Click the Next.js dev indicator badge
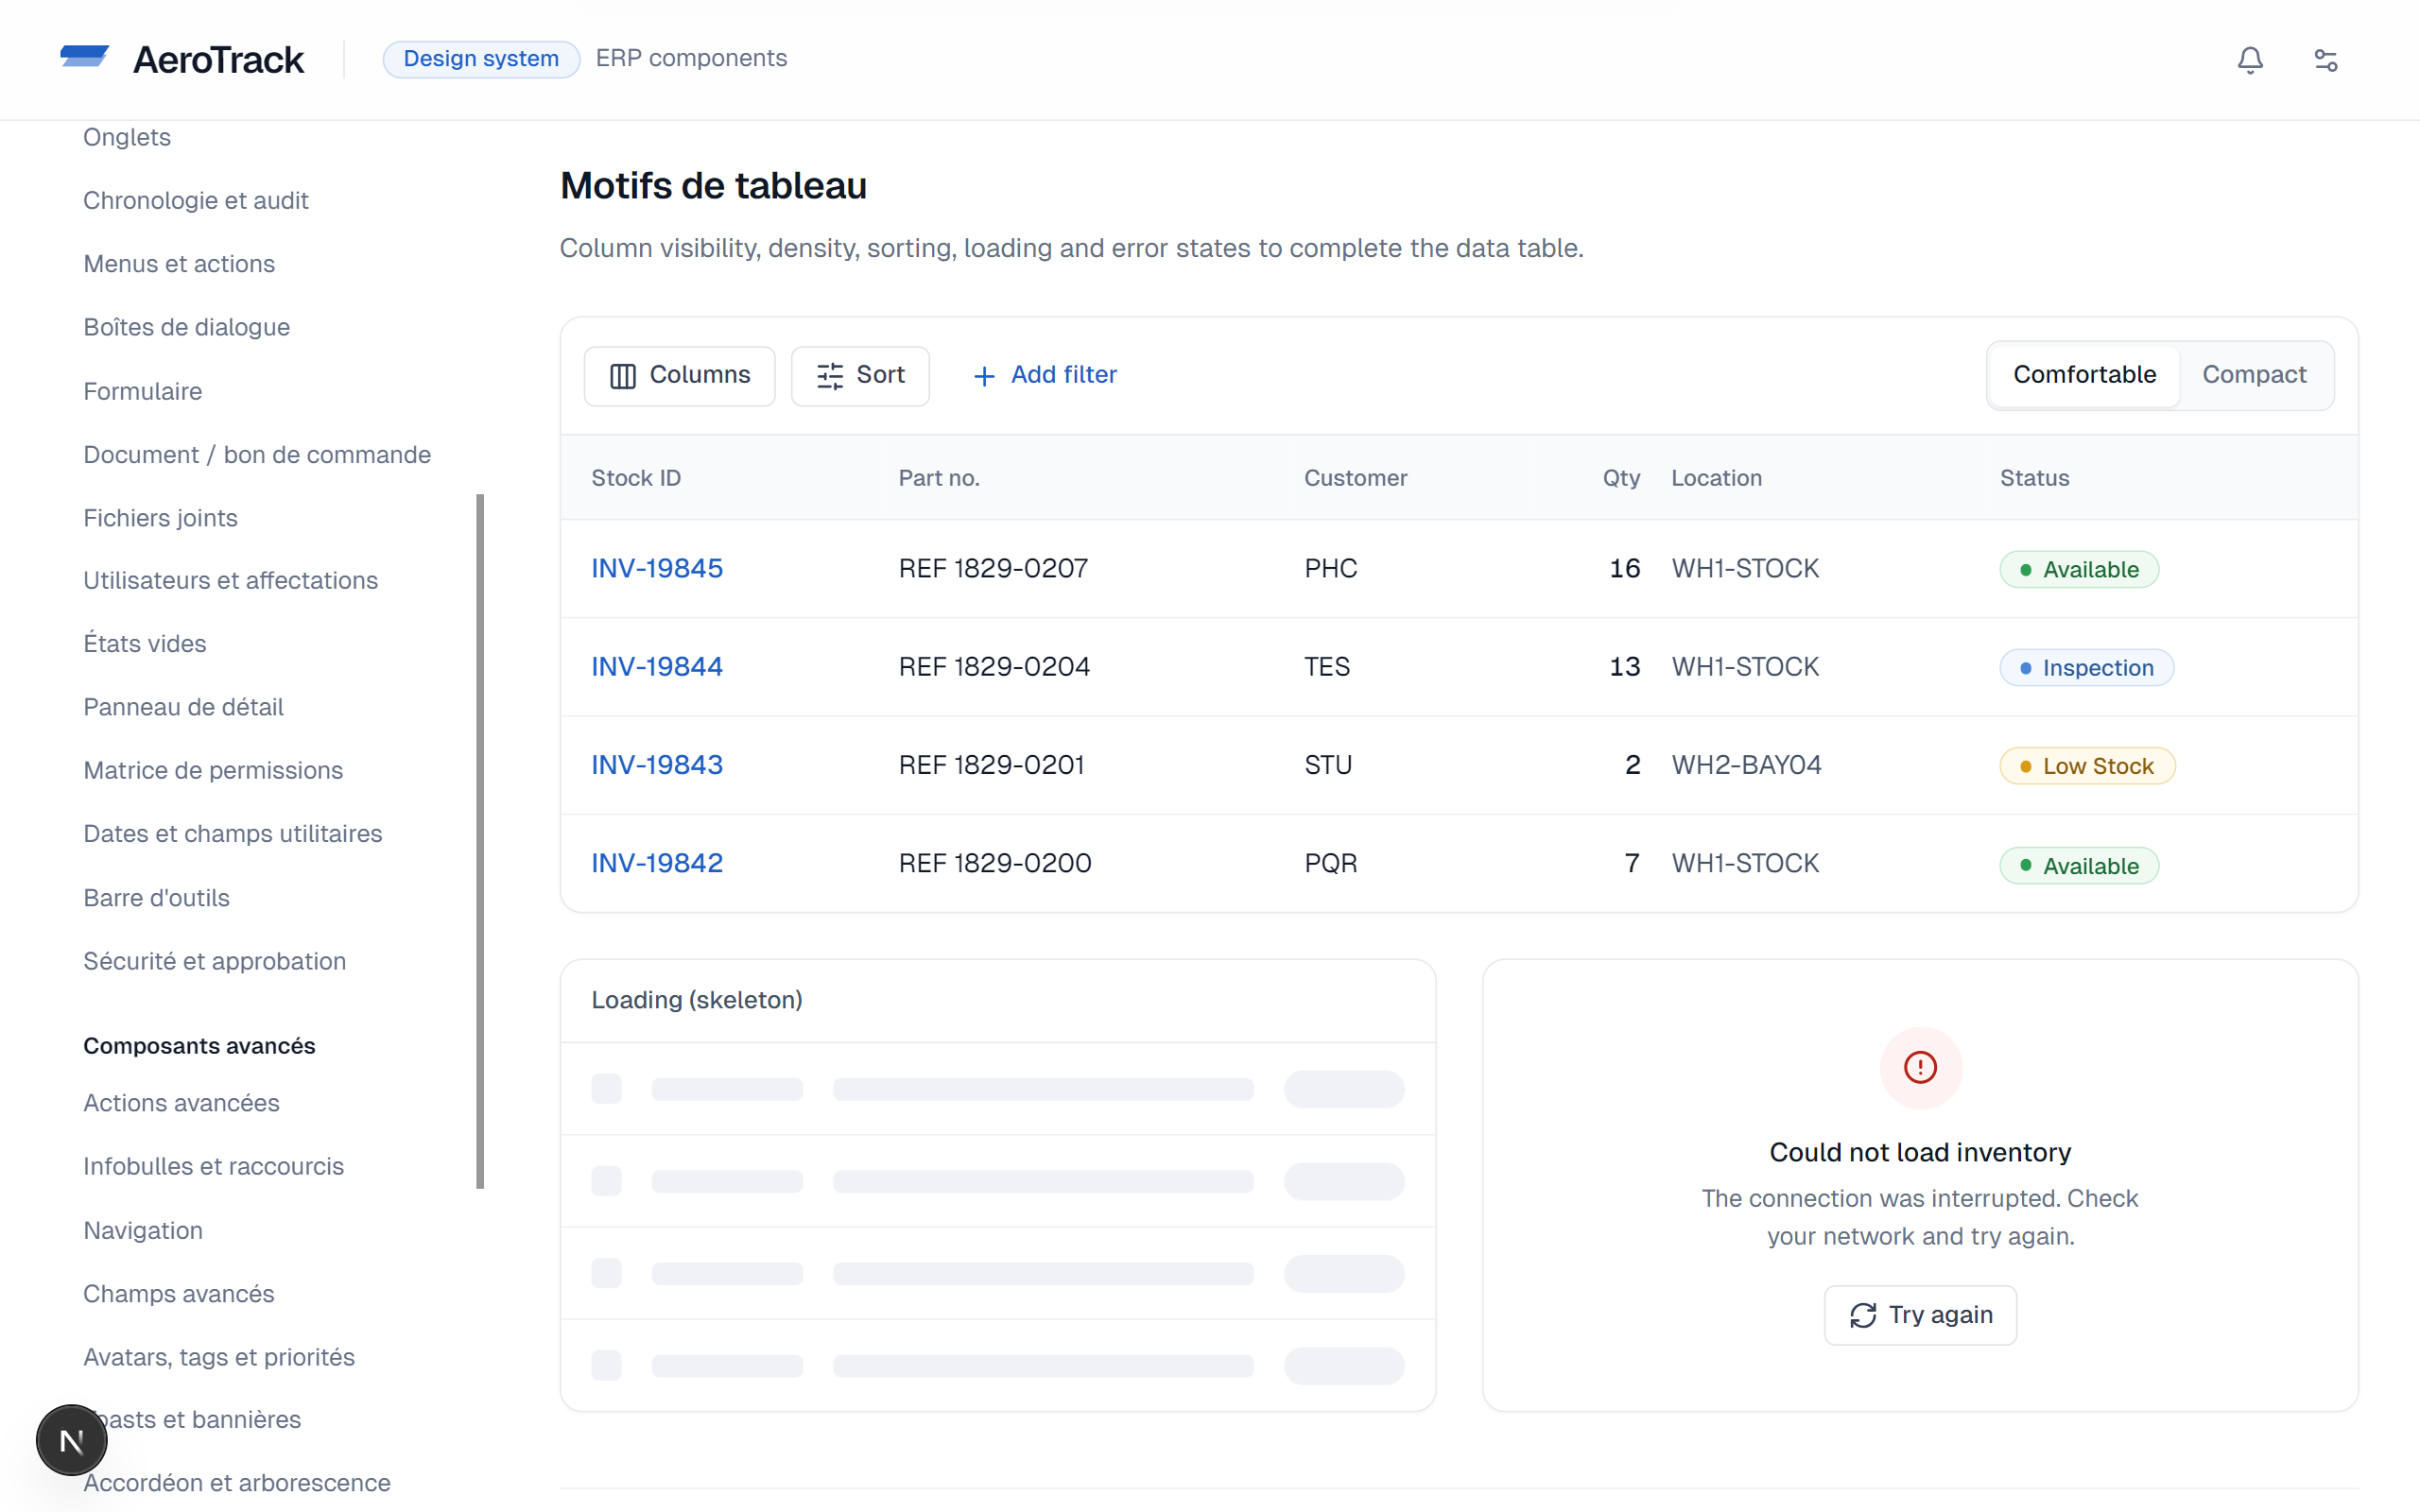The height and width of the screenshot is (1512, 2420). point(72,1440)
